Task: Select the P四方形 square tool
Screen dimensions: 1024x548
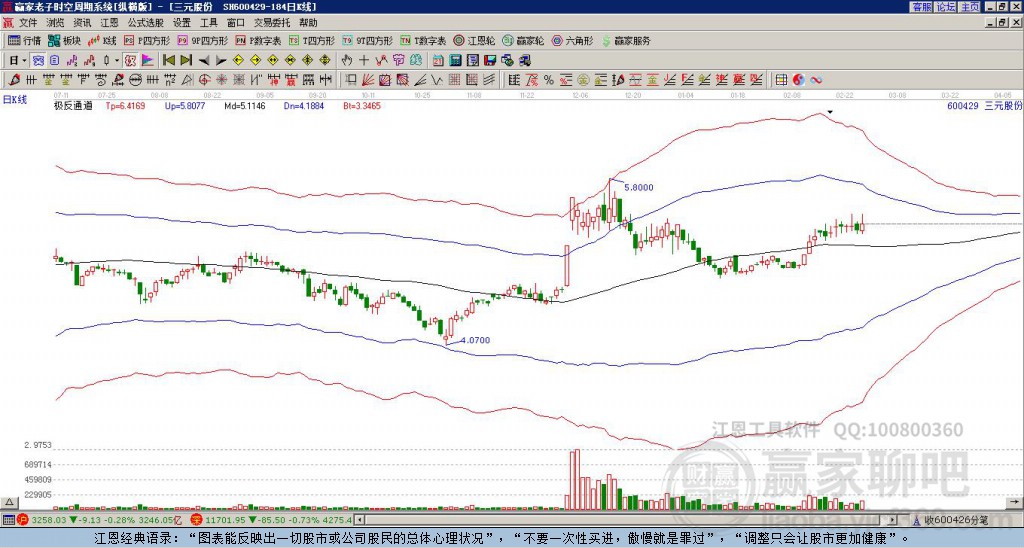Action: [148, 41]
